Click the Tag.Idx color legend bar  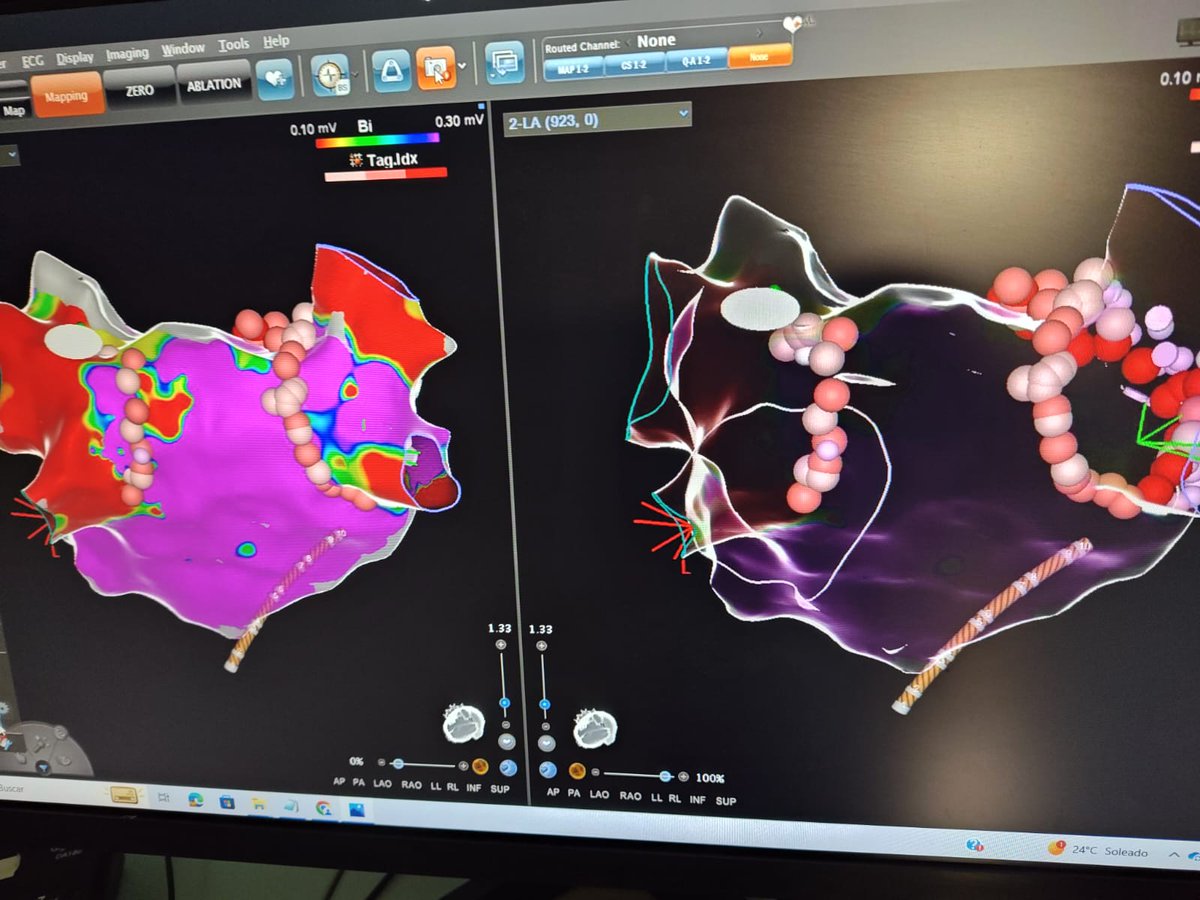pos(385,174)
